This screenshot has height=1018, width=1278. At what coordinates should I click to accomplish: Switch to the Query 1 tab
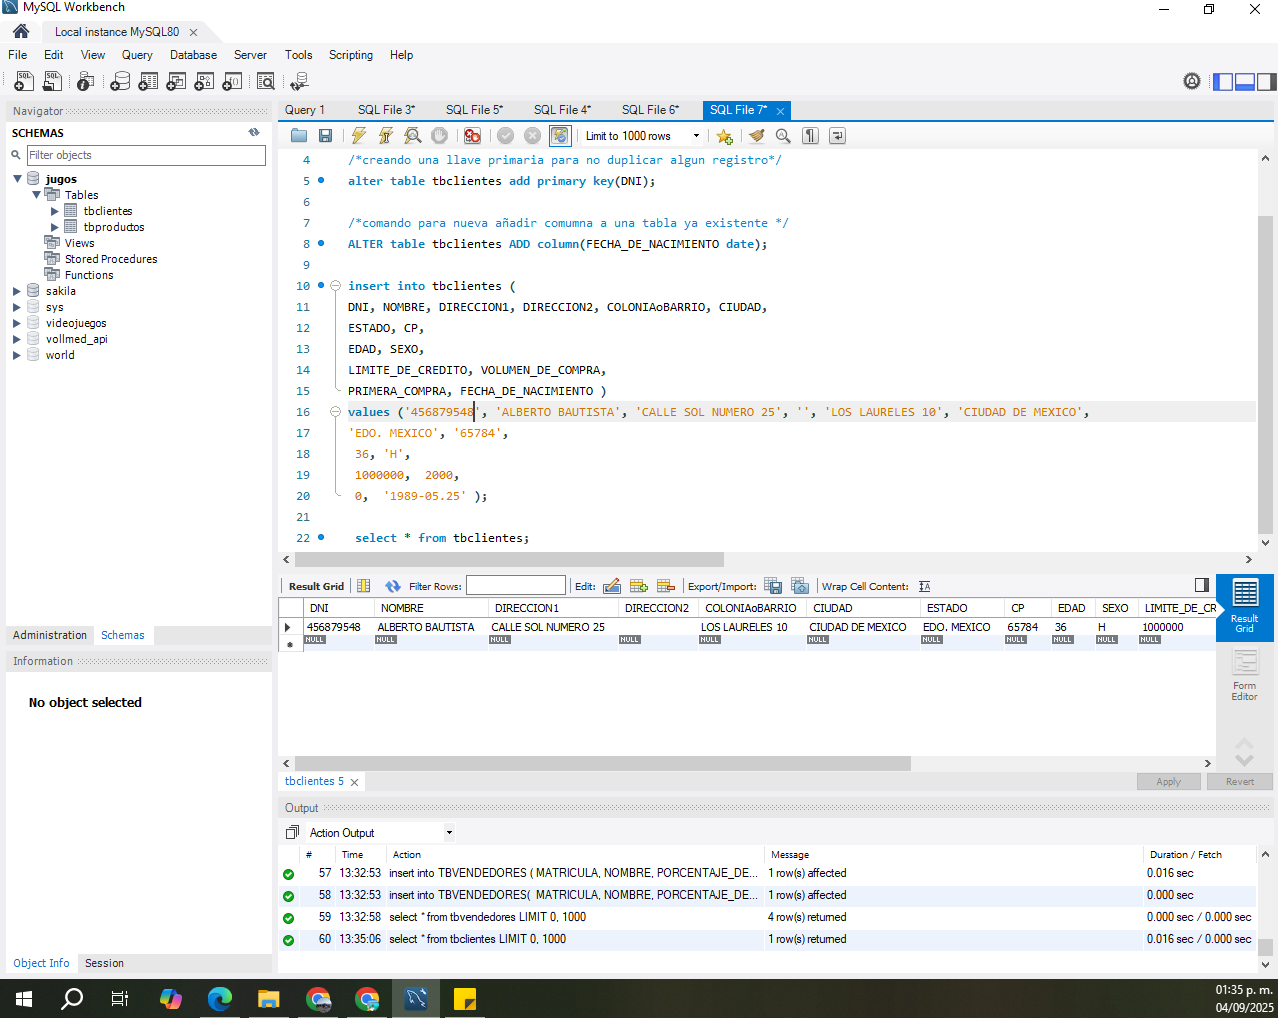305,110
